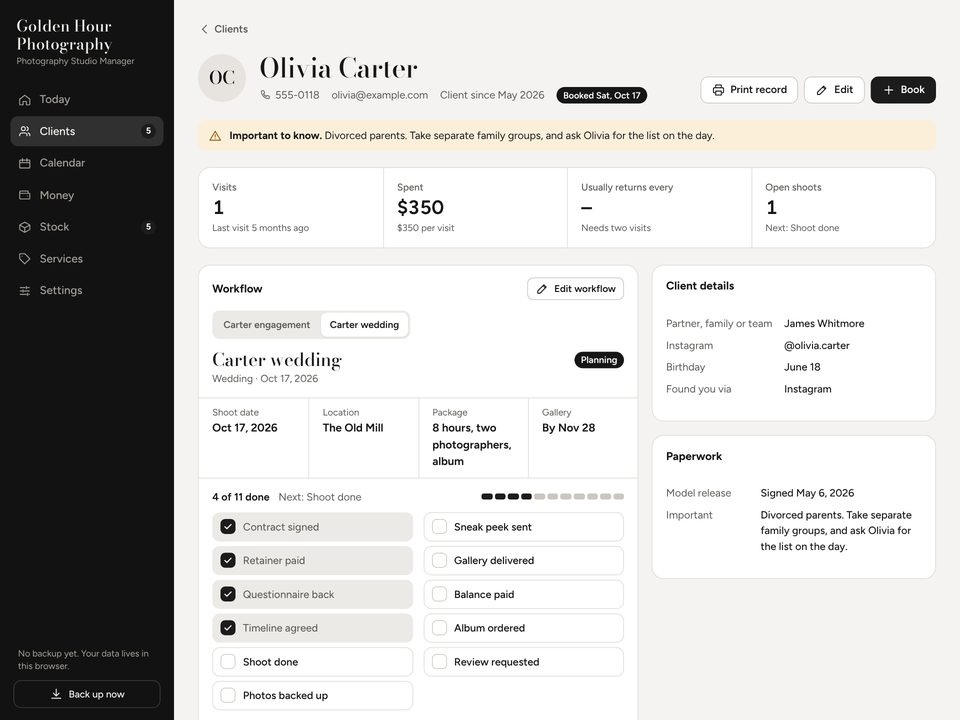Click Last visit 5 months ago text
Image resolution: width=960 pixels, height=720 pixels.
(x=260, y=228)
